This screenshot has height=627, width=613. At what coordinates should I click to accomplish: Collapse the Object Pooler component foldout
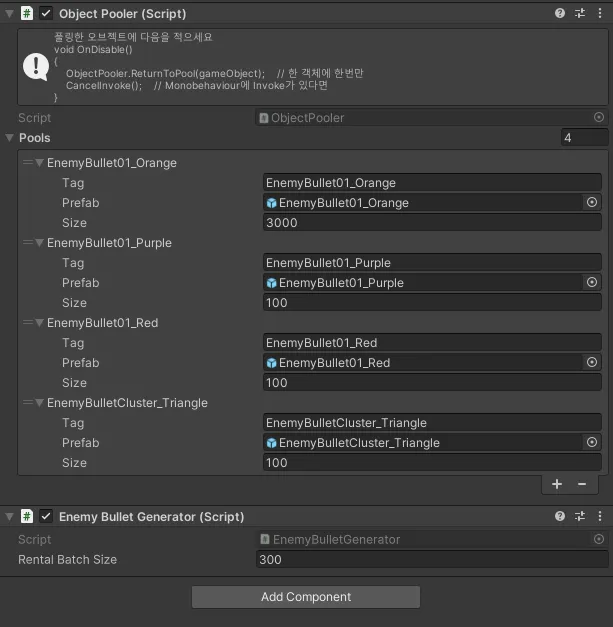click(9, 14)
